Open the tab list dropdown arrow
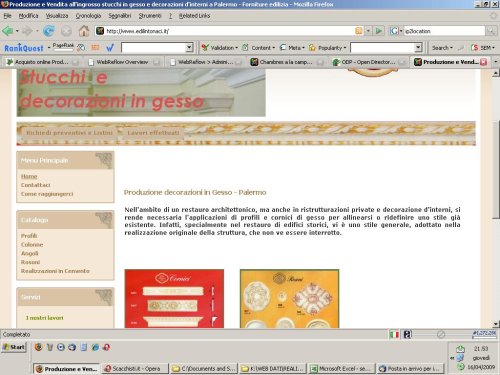Image resolution: width=500 pixels, height=375 pixels. click(495, 62)
